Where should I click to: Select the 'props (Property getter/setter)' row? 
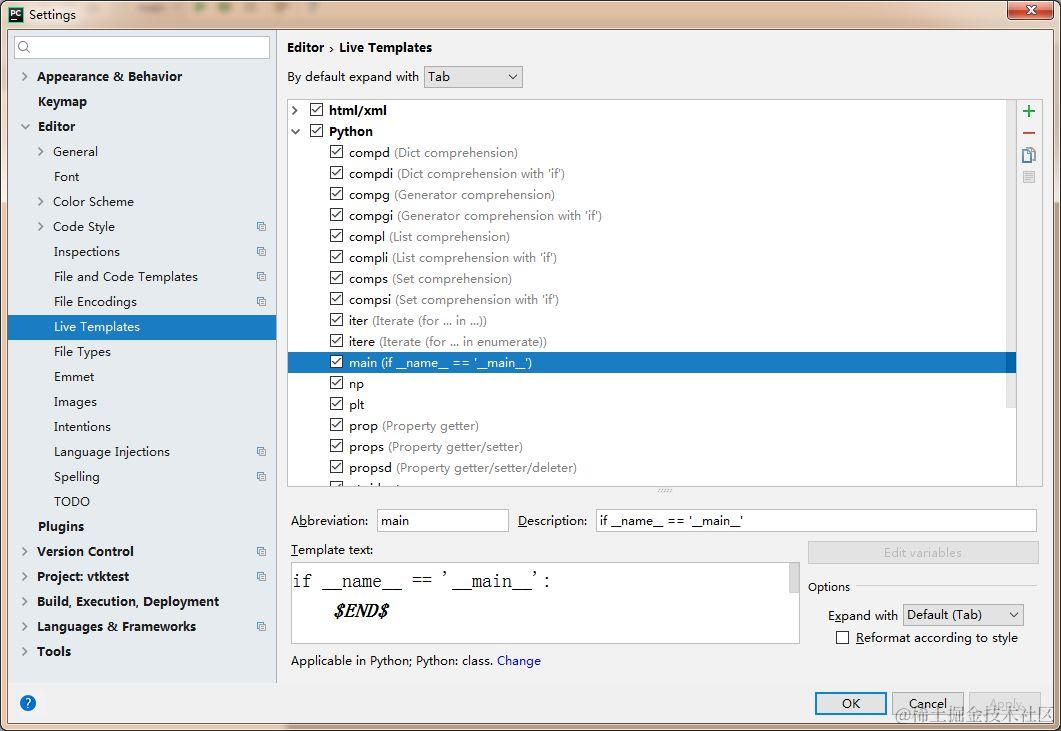(x=652, y=446)
